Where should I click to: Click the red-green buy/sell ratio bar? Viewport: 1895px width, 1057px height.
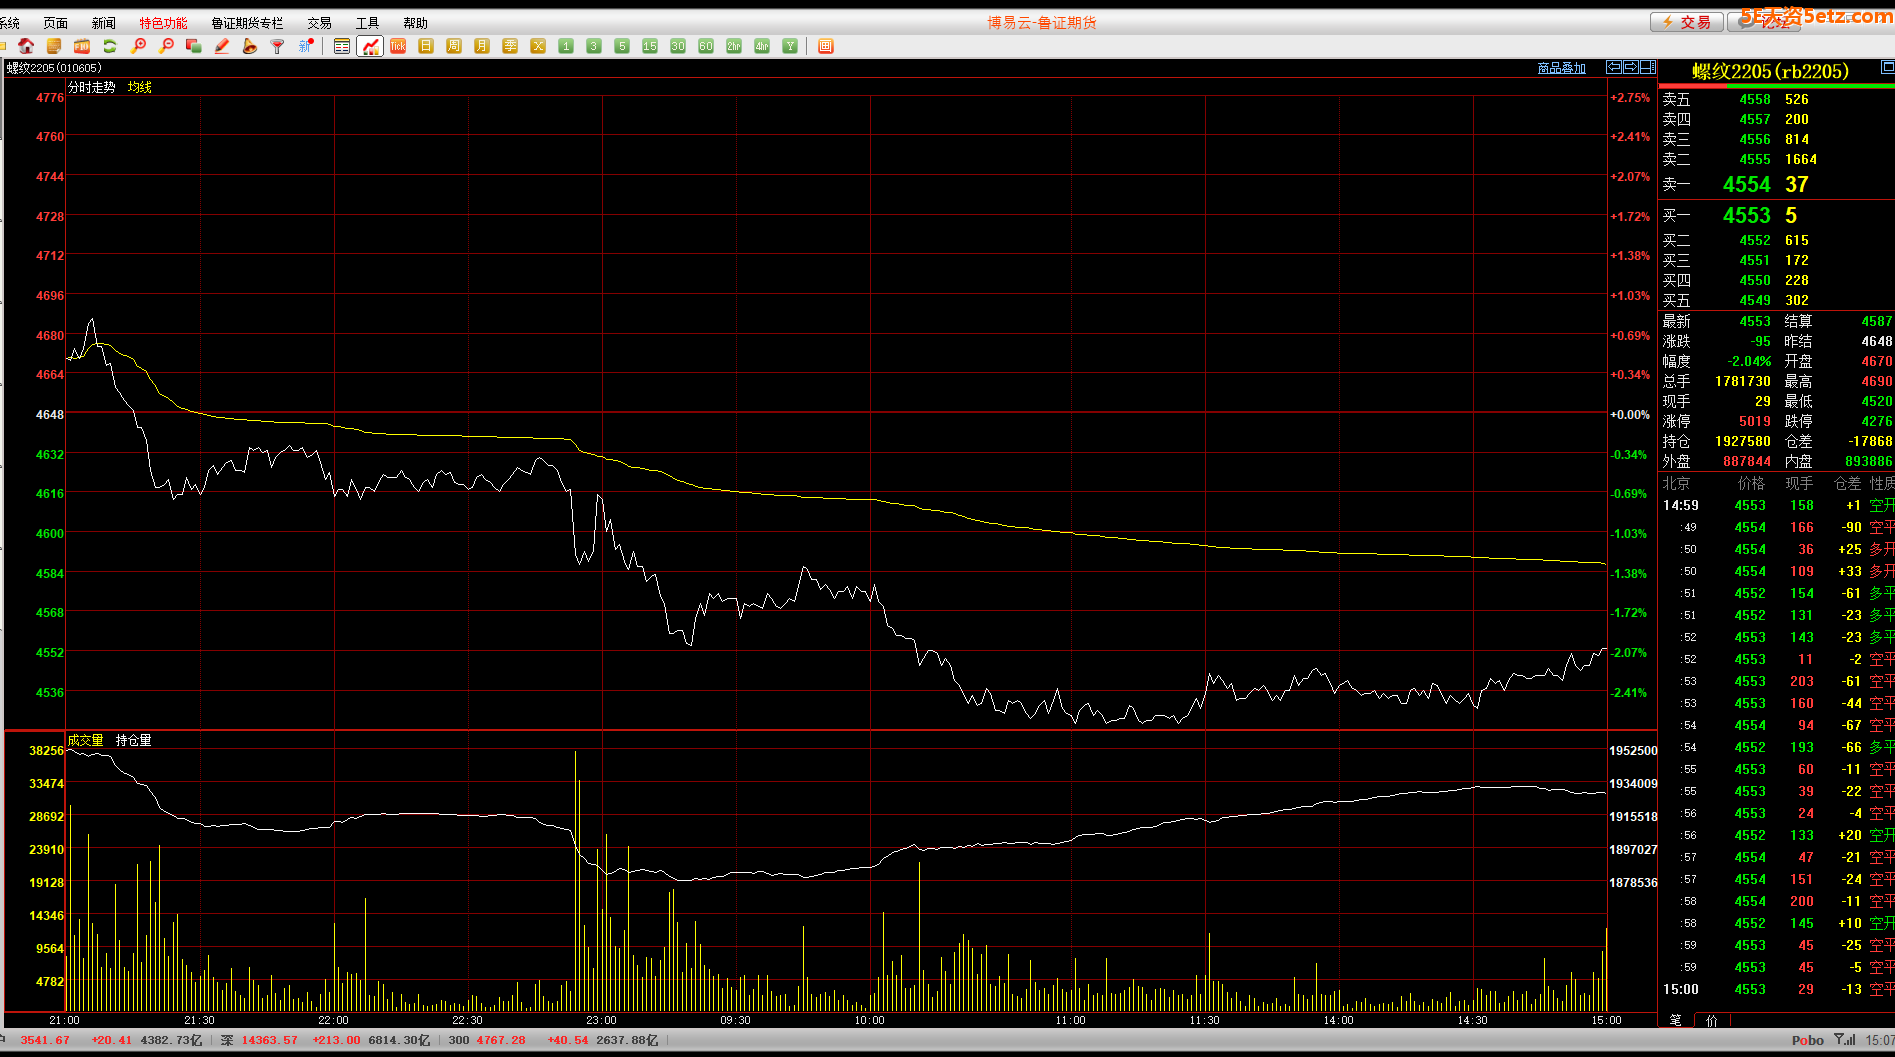(x=1776, y=86)
